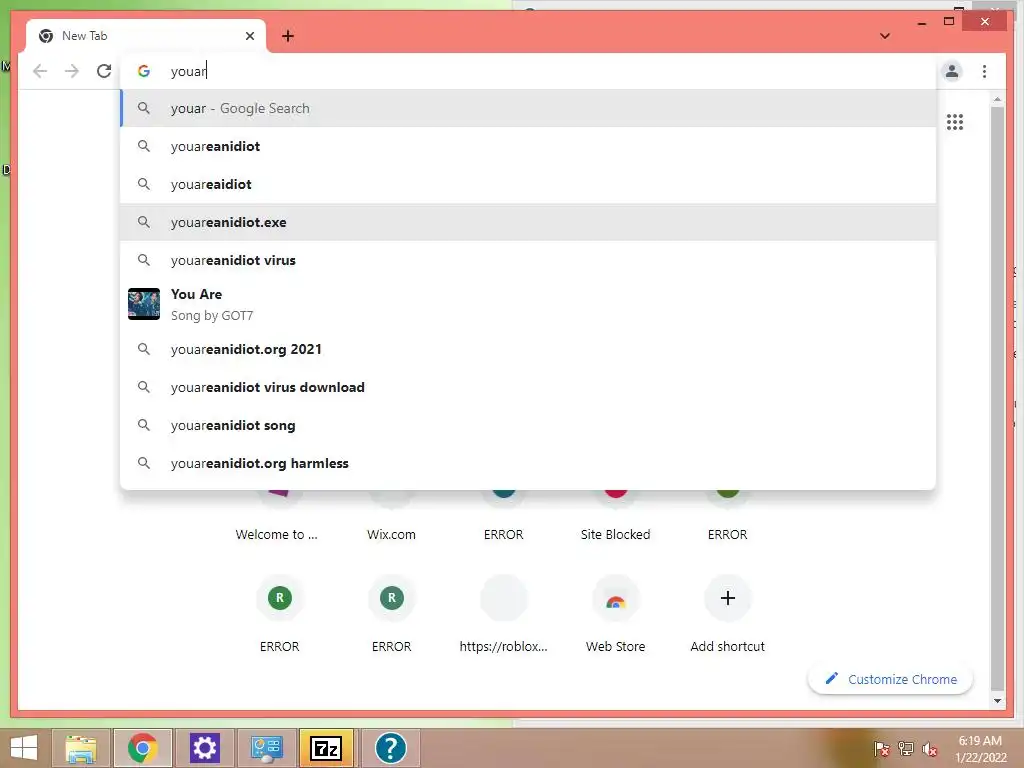This screenshot has width=1024, height=768.
Task: Click the page scrollbar down arrow
Action: (997, 701)
